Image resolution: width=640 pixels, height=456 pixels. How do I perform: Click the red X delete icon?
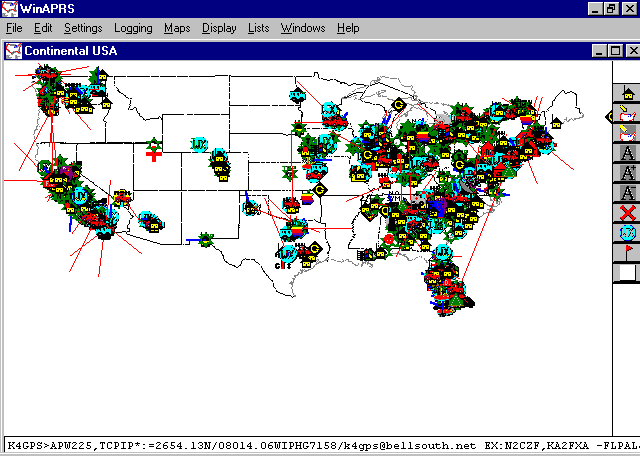[x=626, y=213]
